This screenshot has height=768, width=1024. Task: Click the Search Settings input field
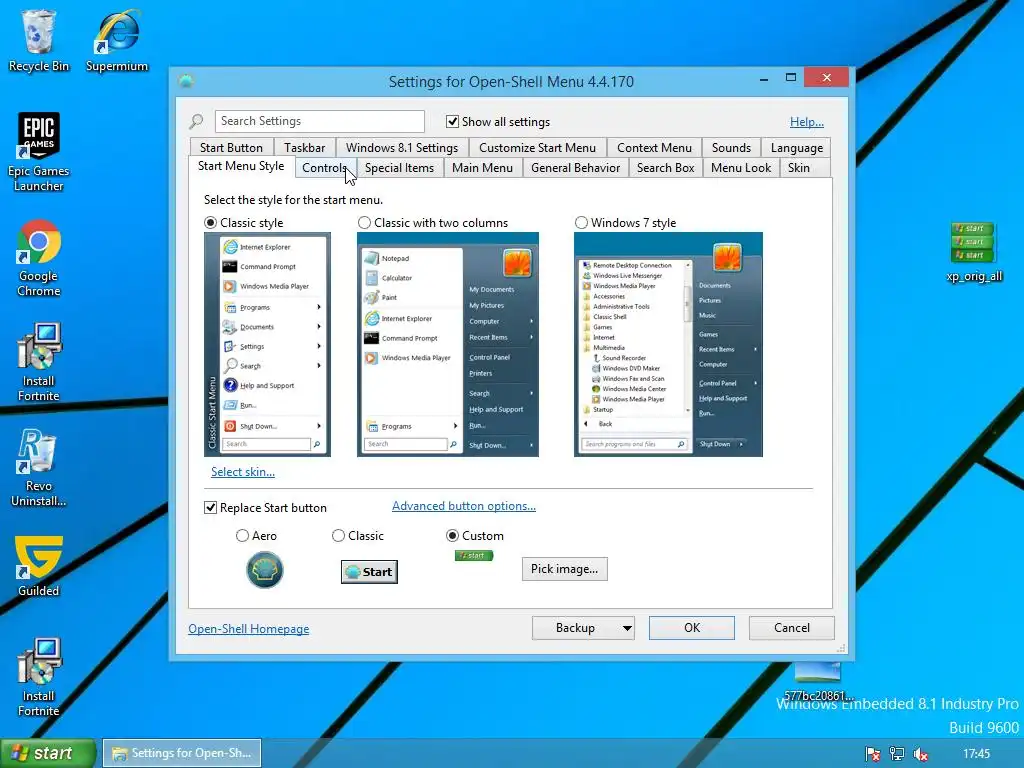pyautogui.click(x=319, y=121)
